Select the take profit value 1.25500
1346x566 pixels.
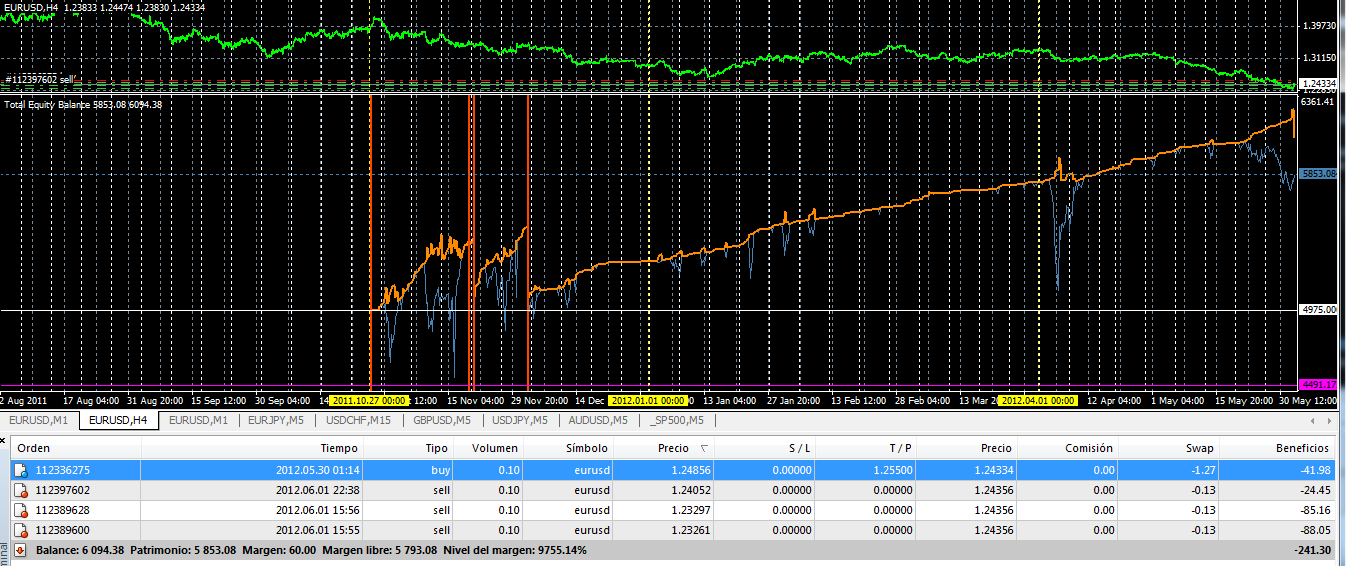coord(891,470)
